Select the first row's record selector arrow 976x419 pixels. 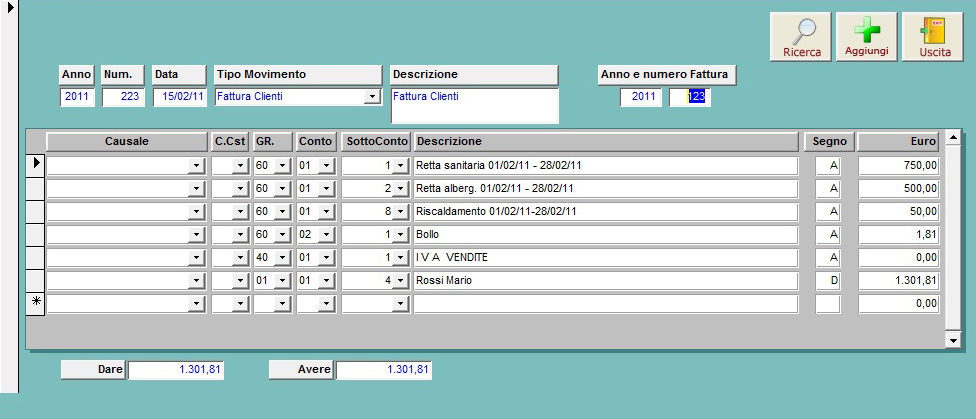(35, 165)
